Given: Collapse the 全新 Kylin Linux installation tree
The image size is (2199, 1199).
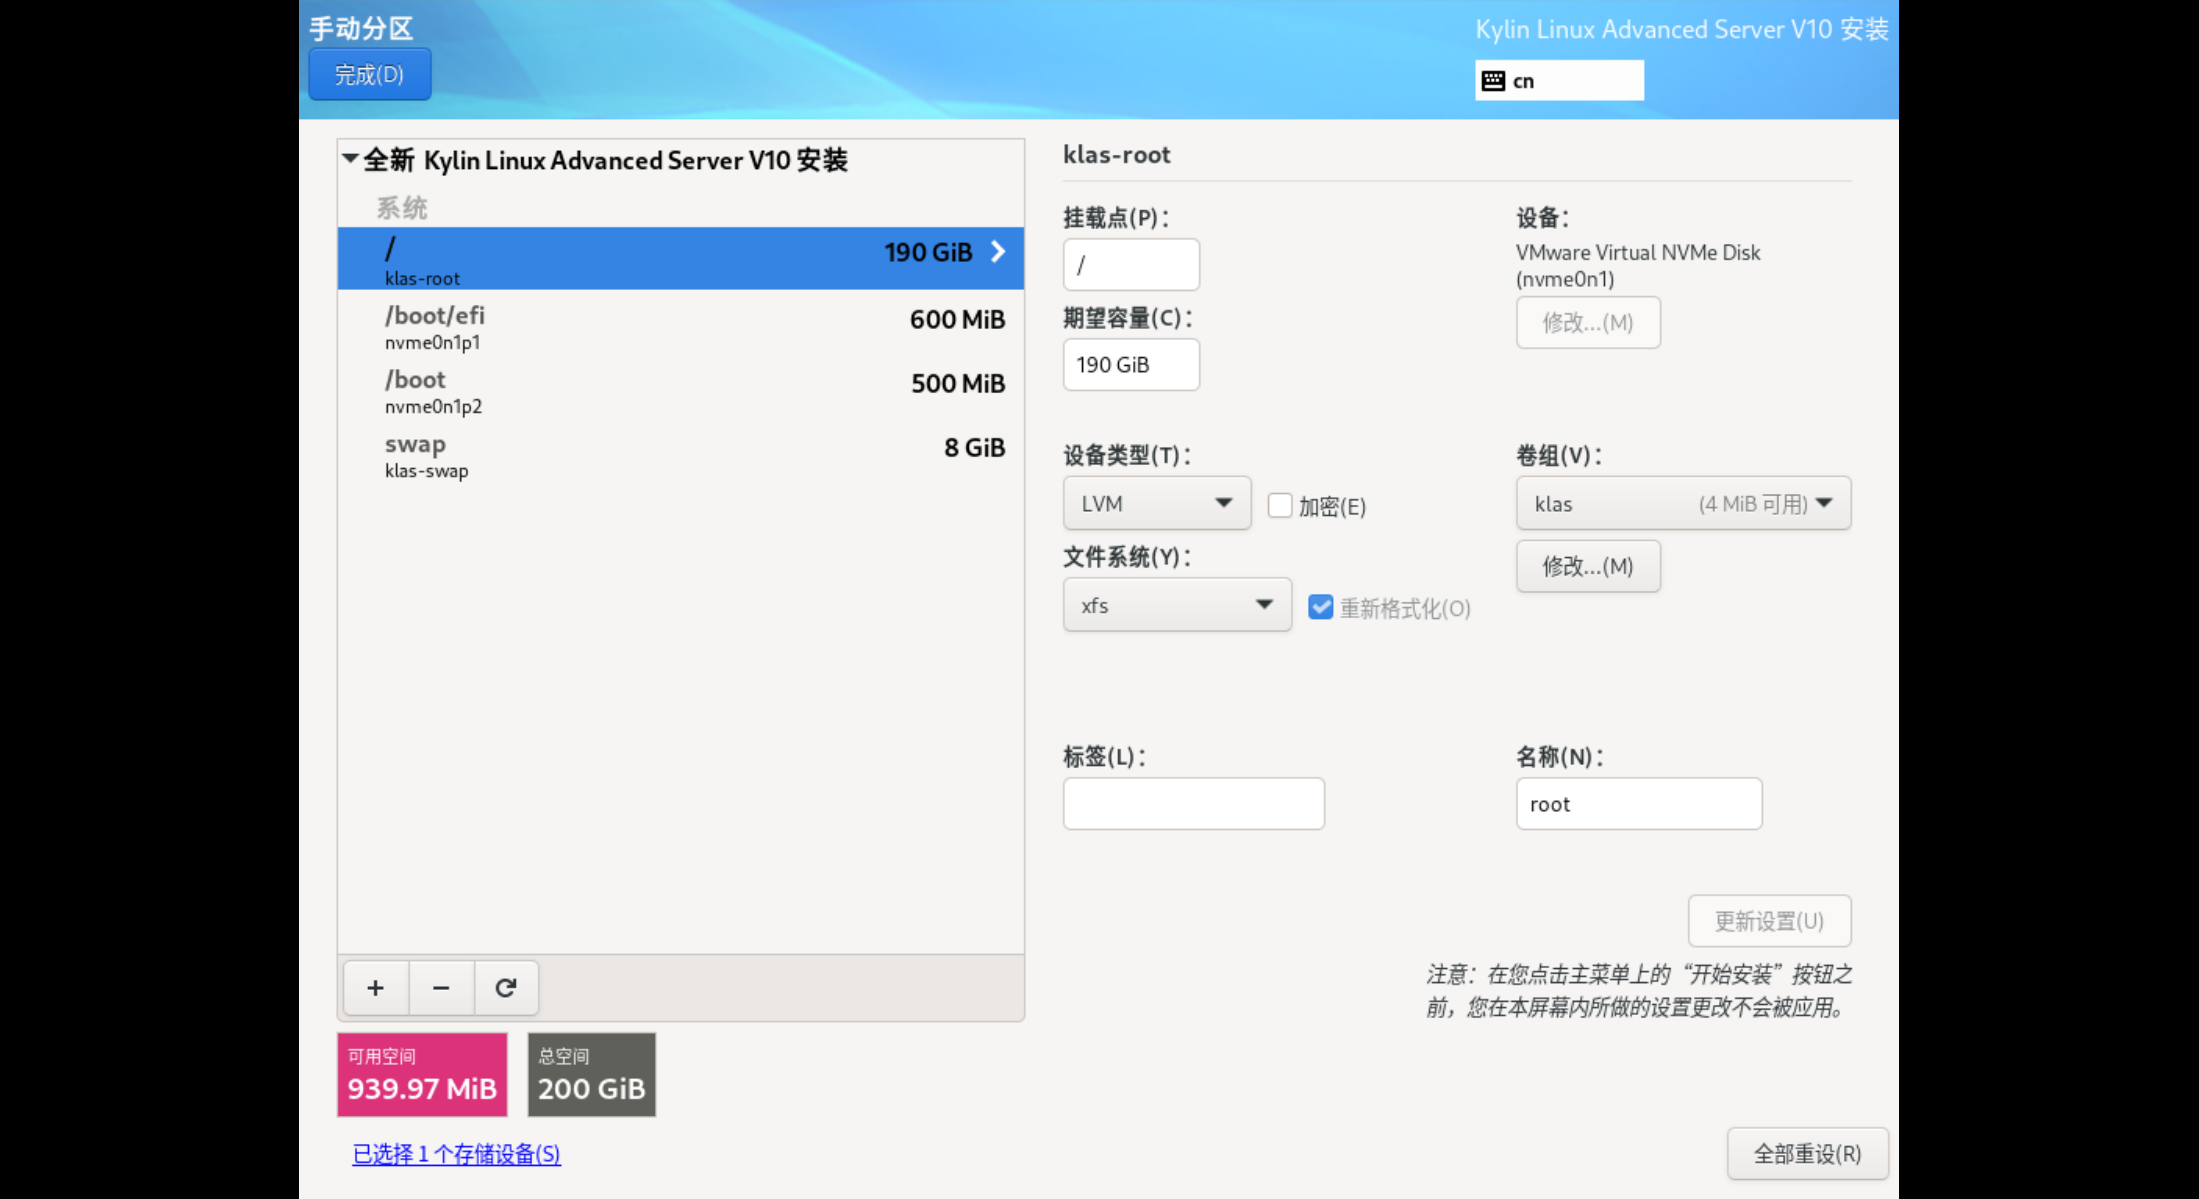Looking at the screenshot, I should [x=350, y=159].
